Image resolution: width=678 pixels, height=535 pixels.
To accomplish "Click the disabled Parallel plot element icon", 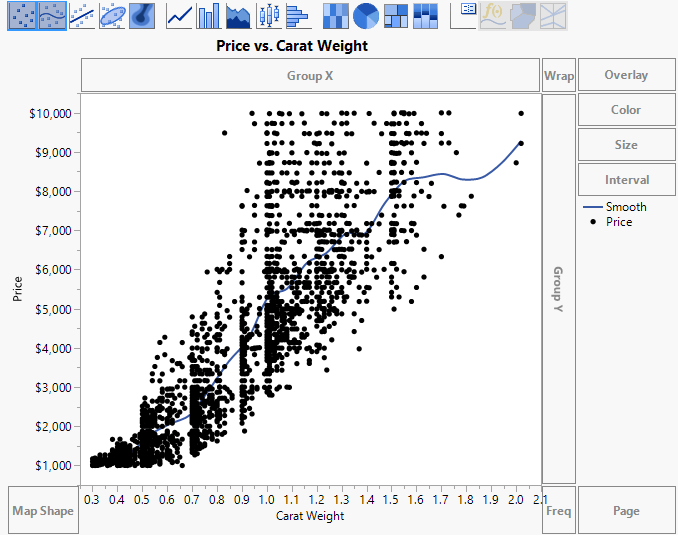I will pyautogui.click(x=553, y=16).
